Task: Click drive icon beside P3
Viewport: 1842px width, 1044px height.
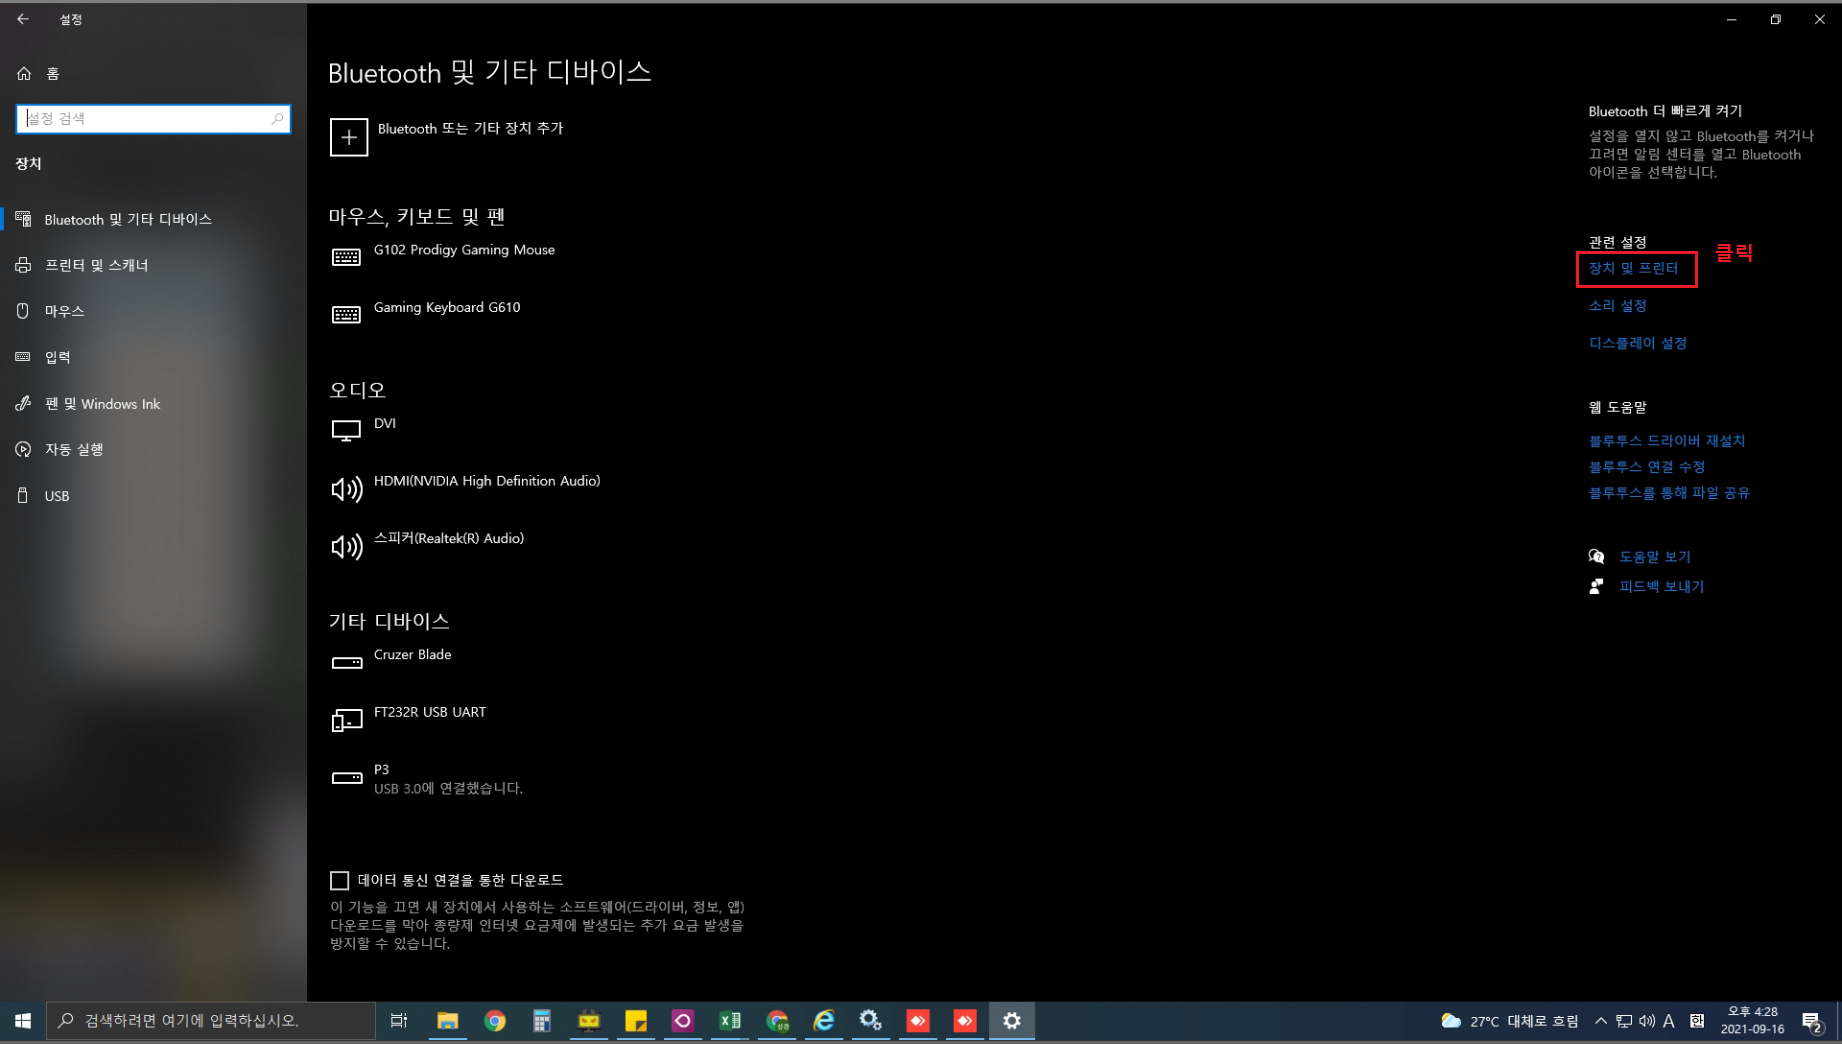Action: (x=346, y=778)
